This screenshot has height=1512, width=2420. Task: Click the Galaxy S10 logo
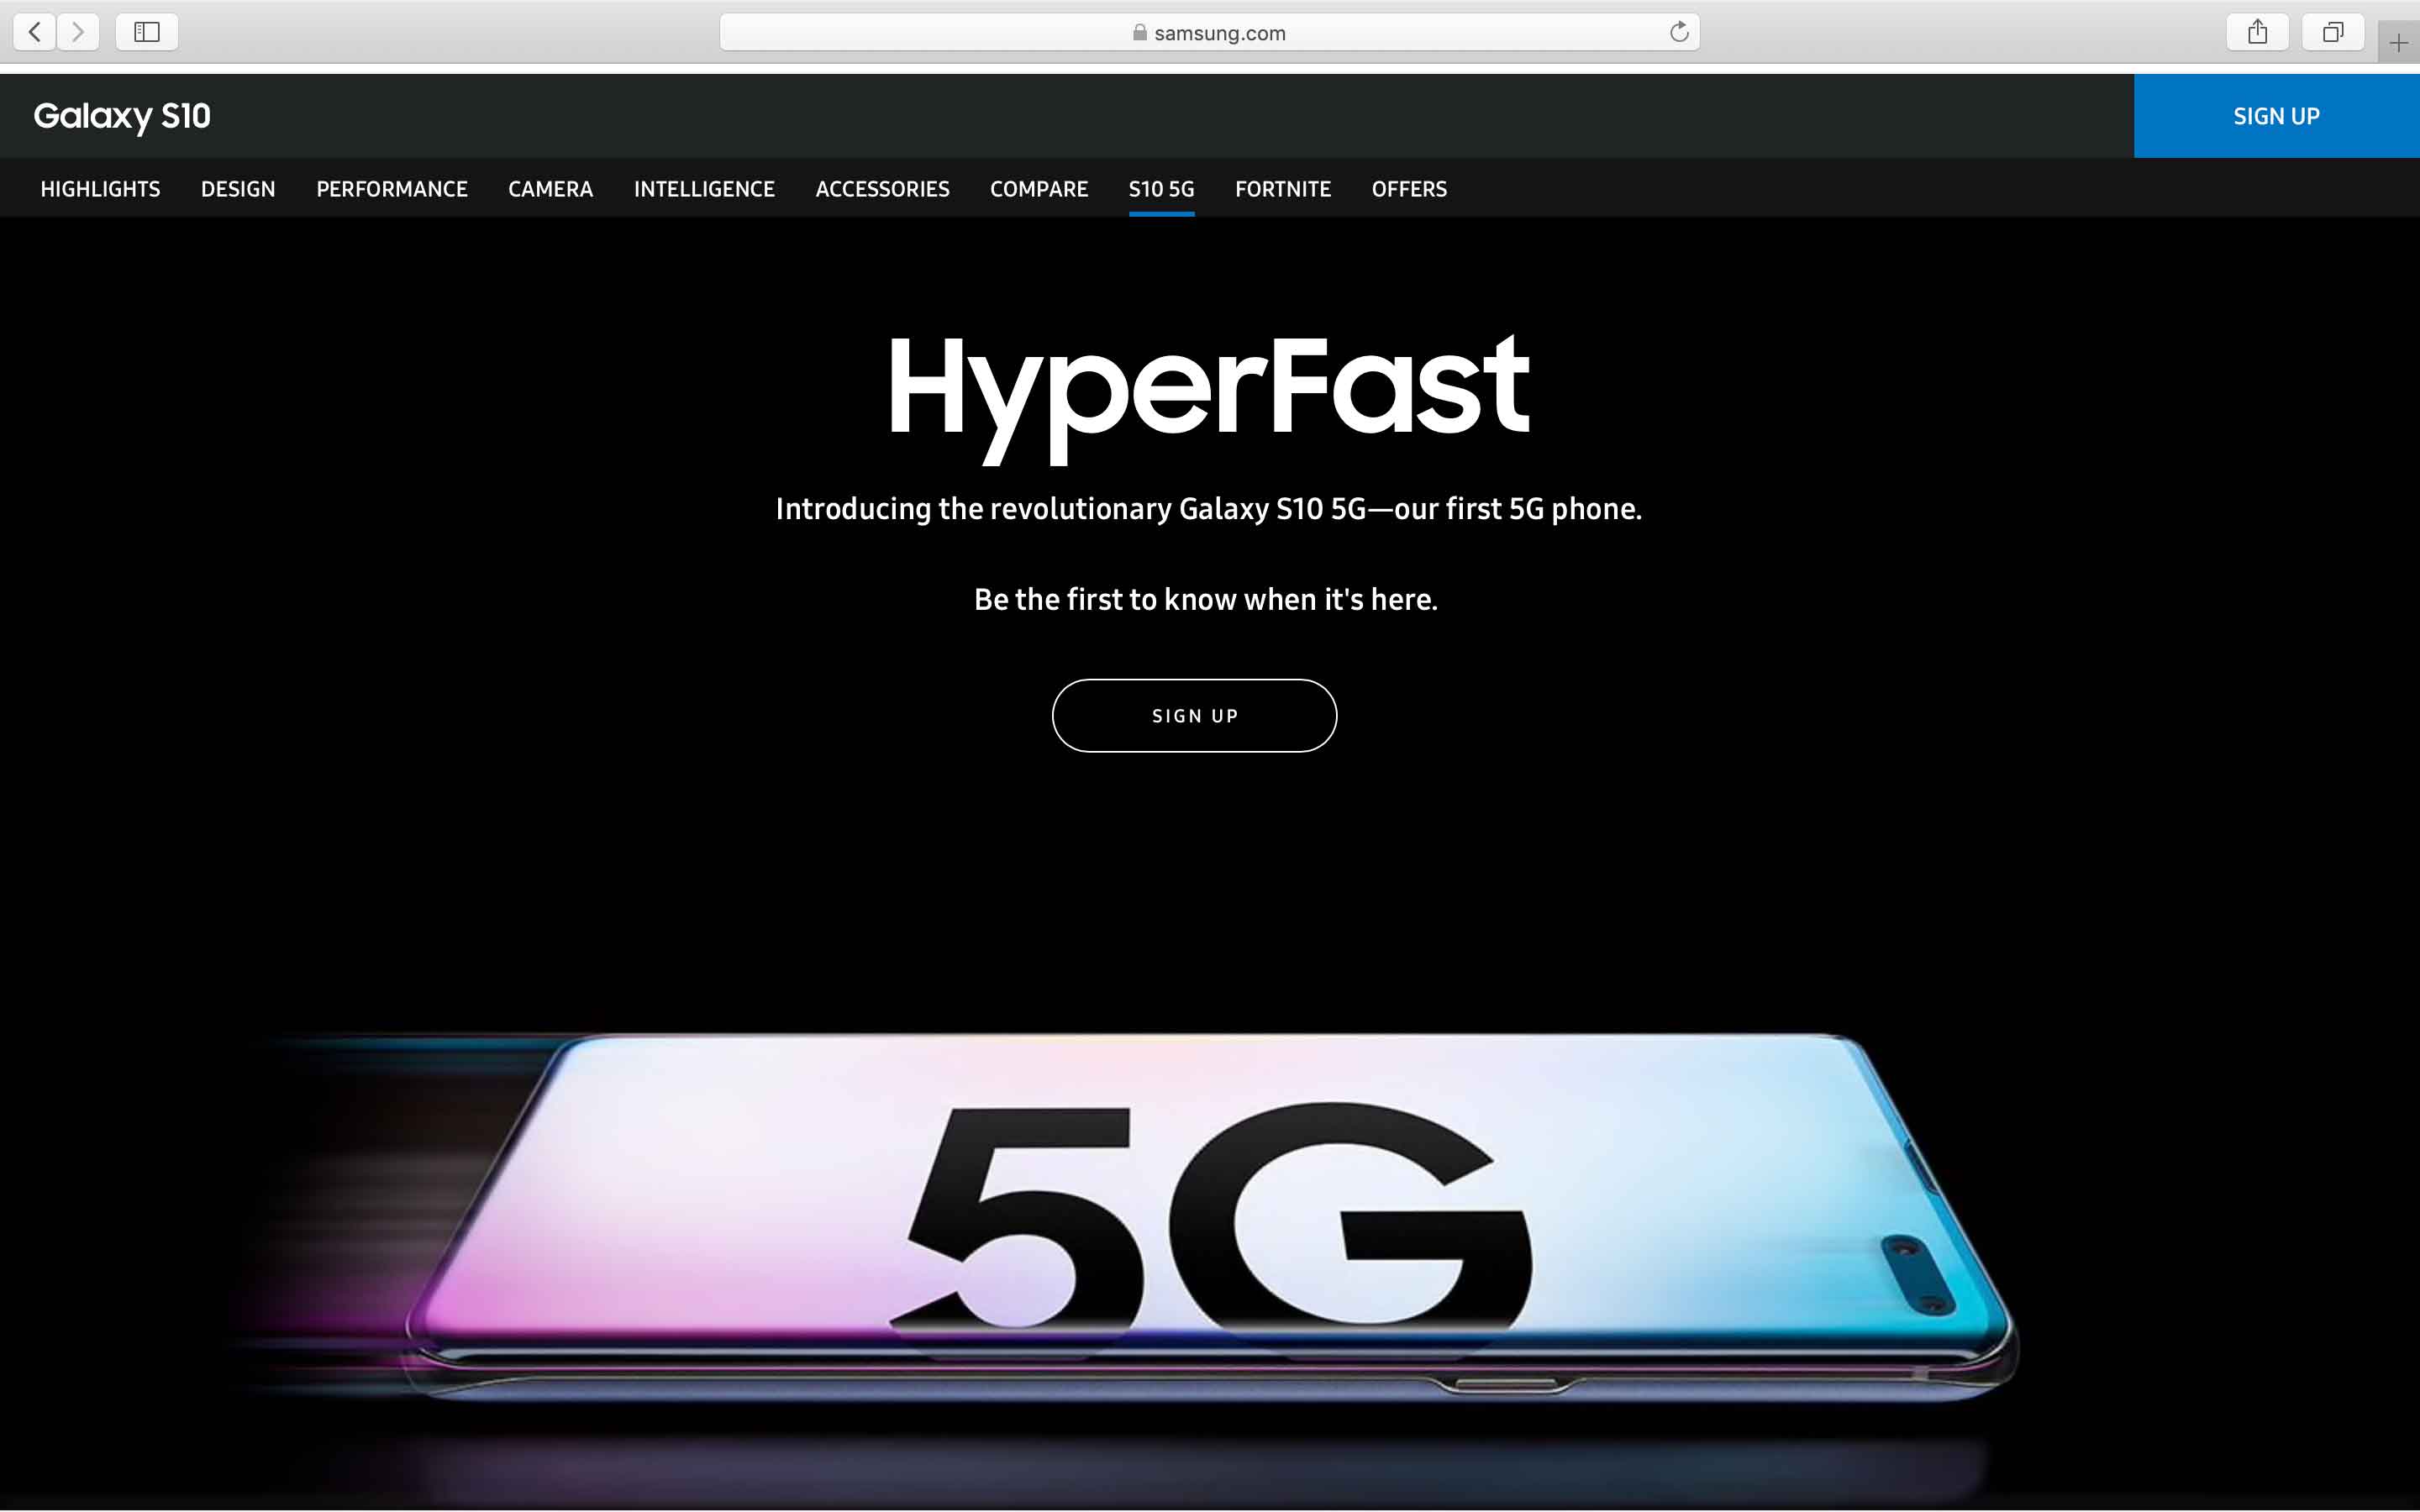coord(122,116)
